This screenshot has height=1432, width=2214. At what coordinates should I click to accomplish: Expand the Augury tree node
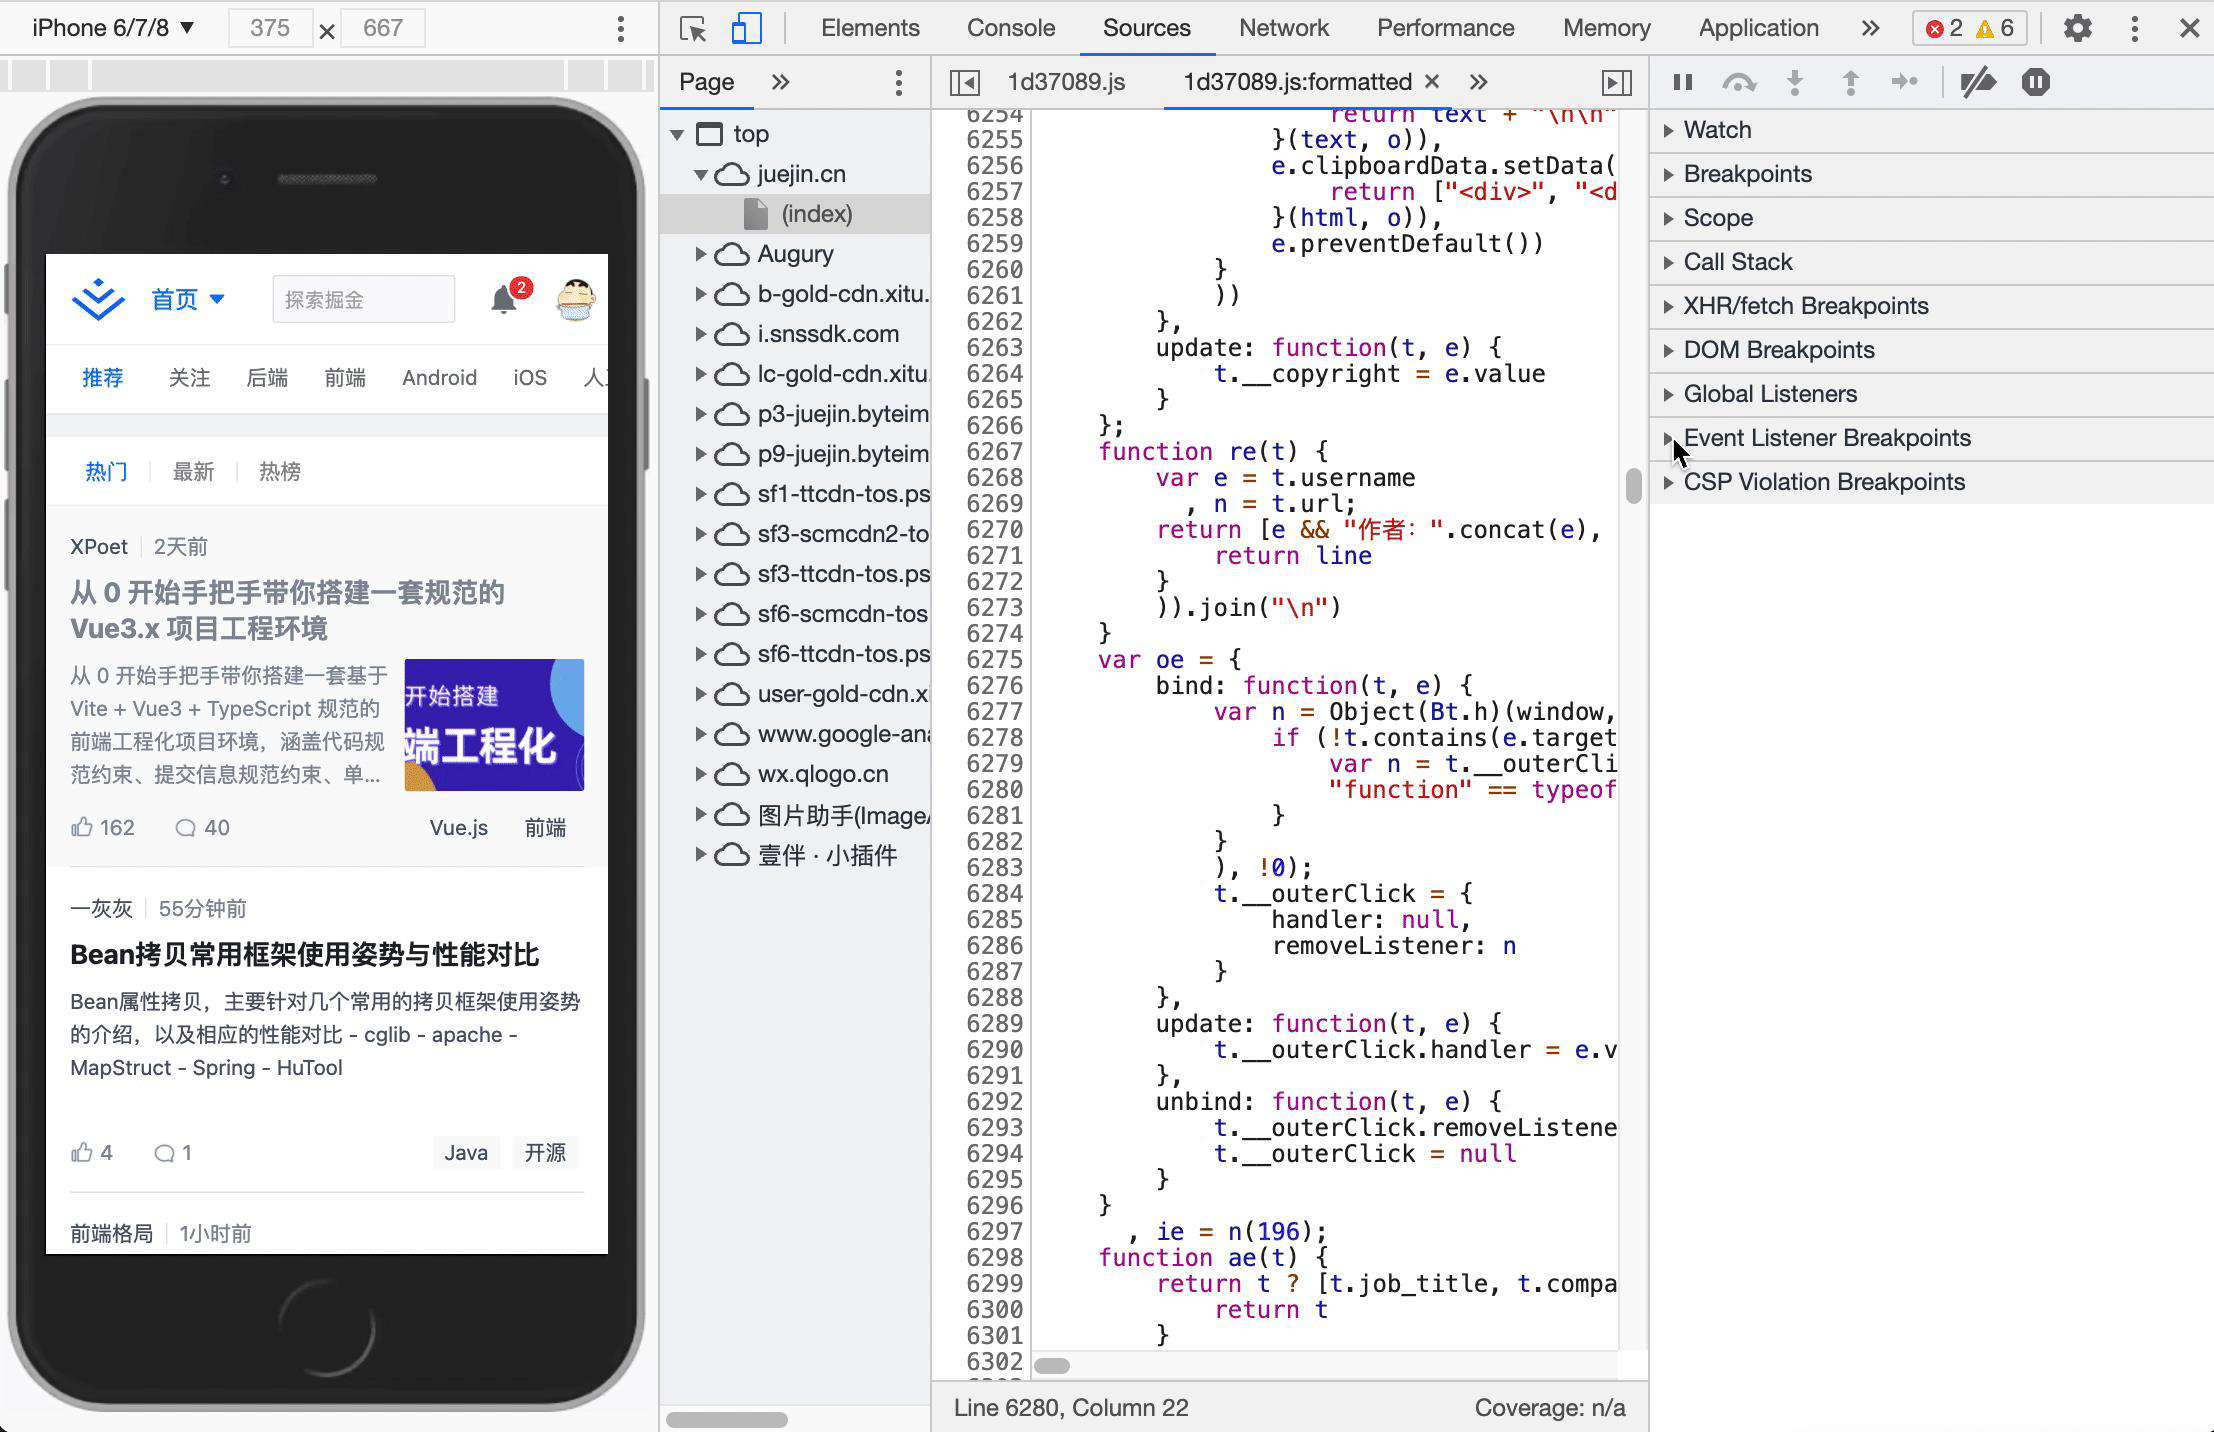click(701, 254)
